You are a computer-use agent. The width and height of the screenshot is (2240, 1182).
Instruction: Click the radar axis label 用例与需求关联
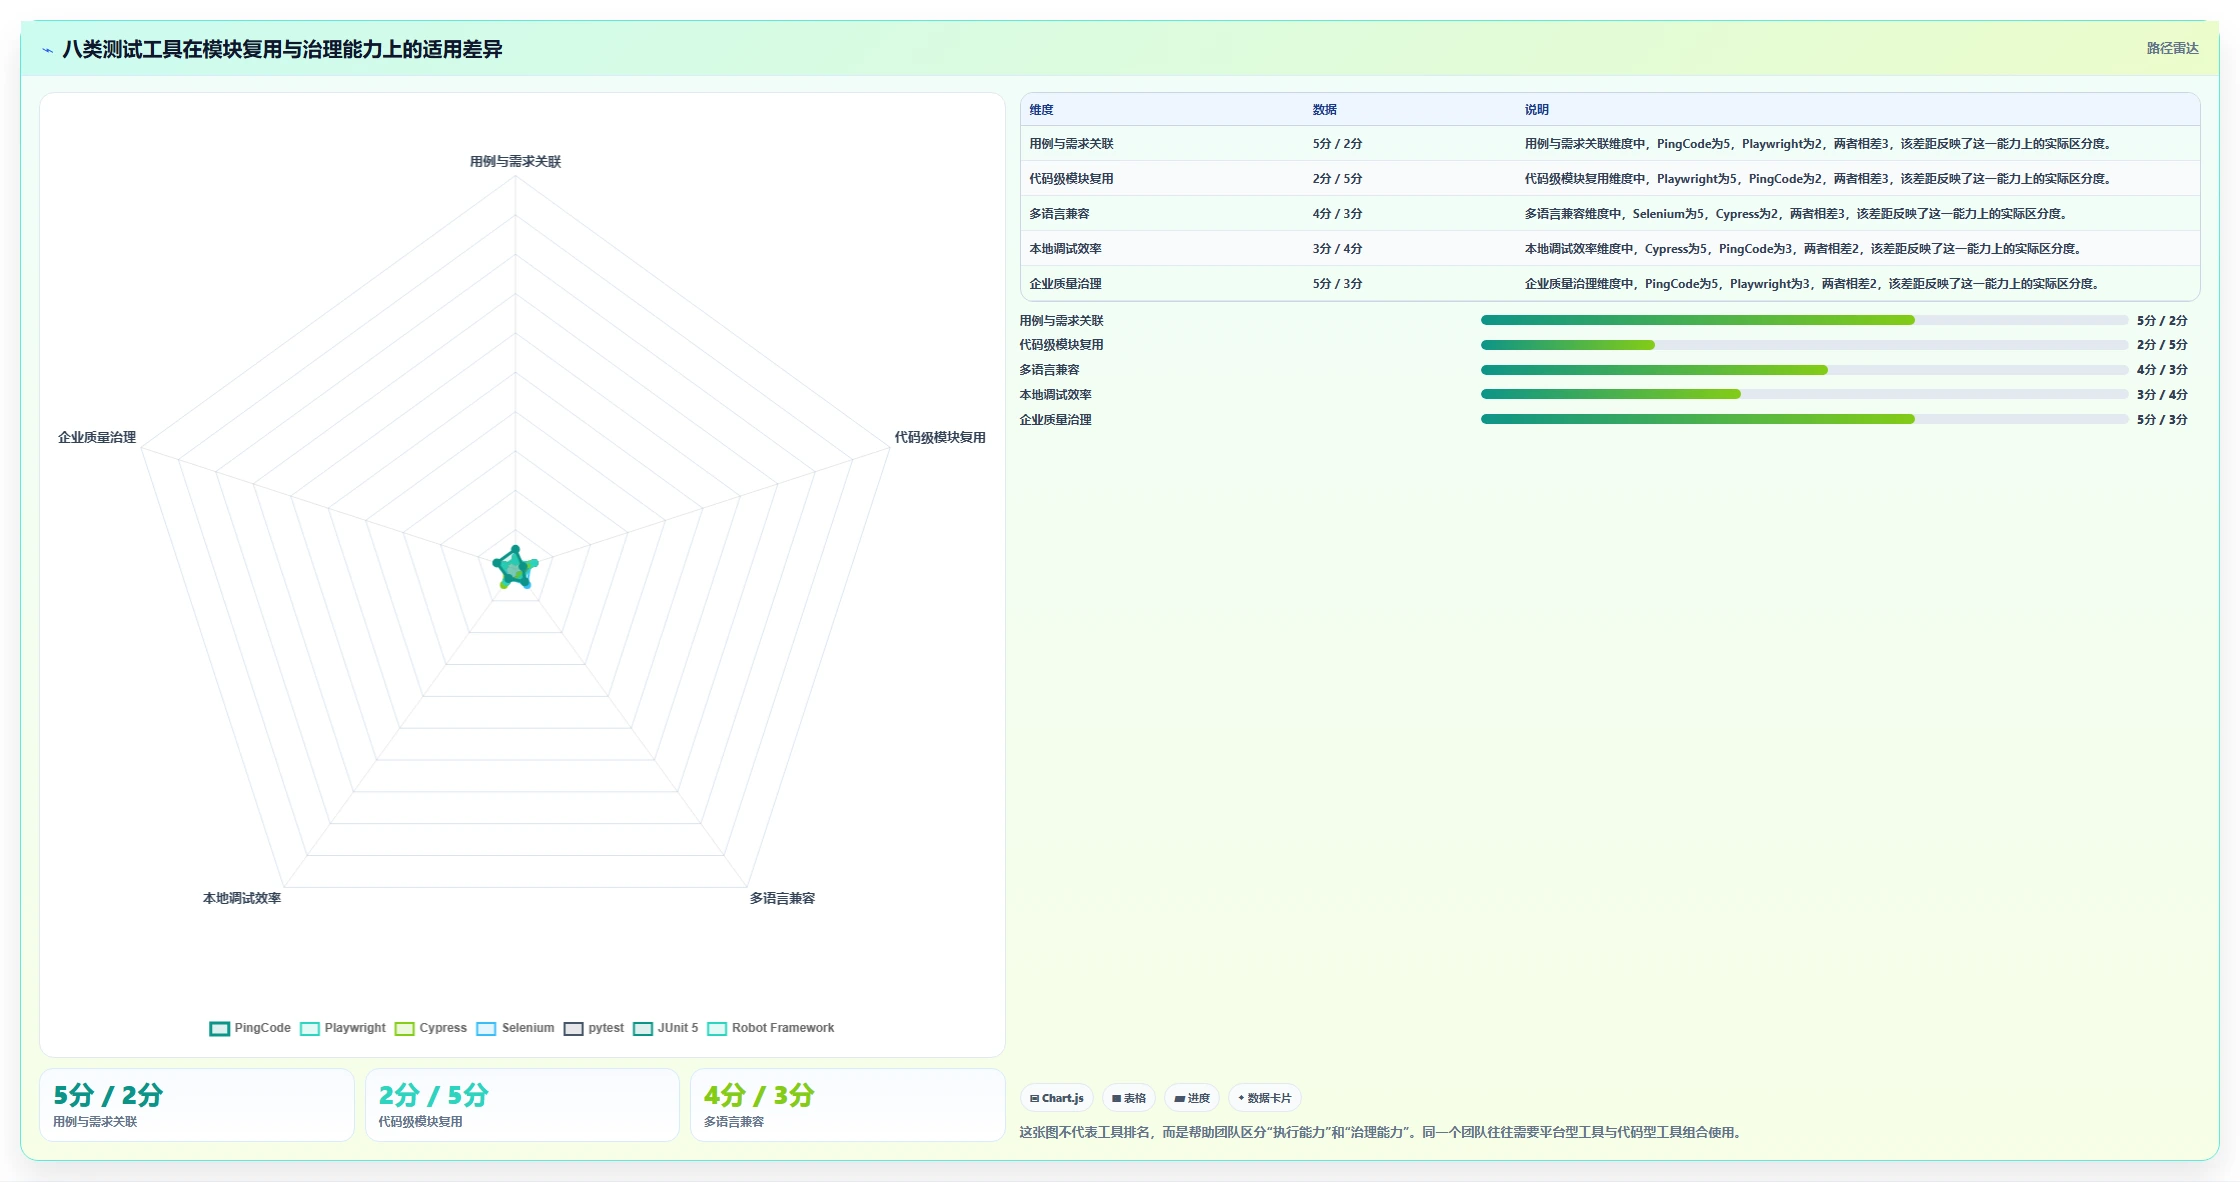tap(515, 162)
